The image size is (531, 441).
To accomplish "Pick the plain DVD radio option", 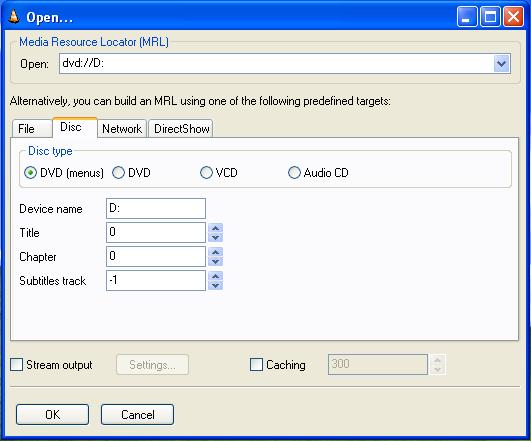I will (x=118, y=173).
